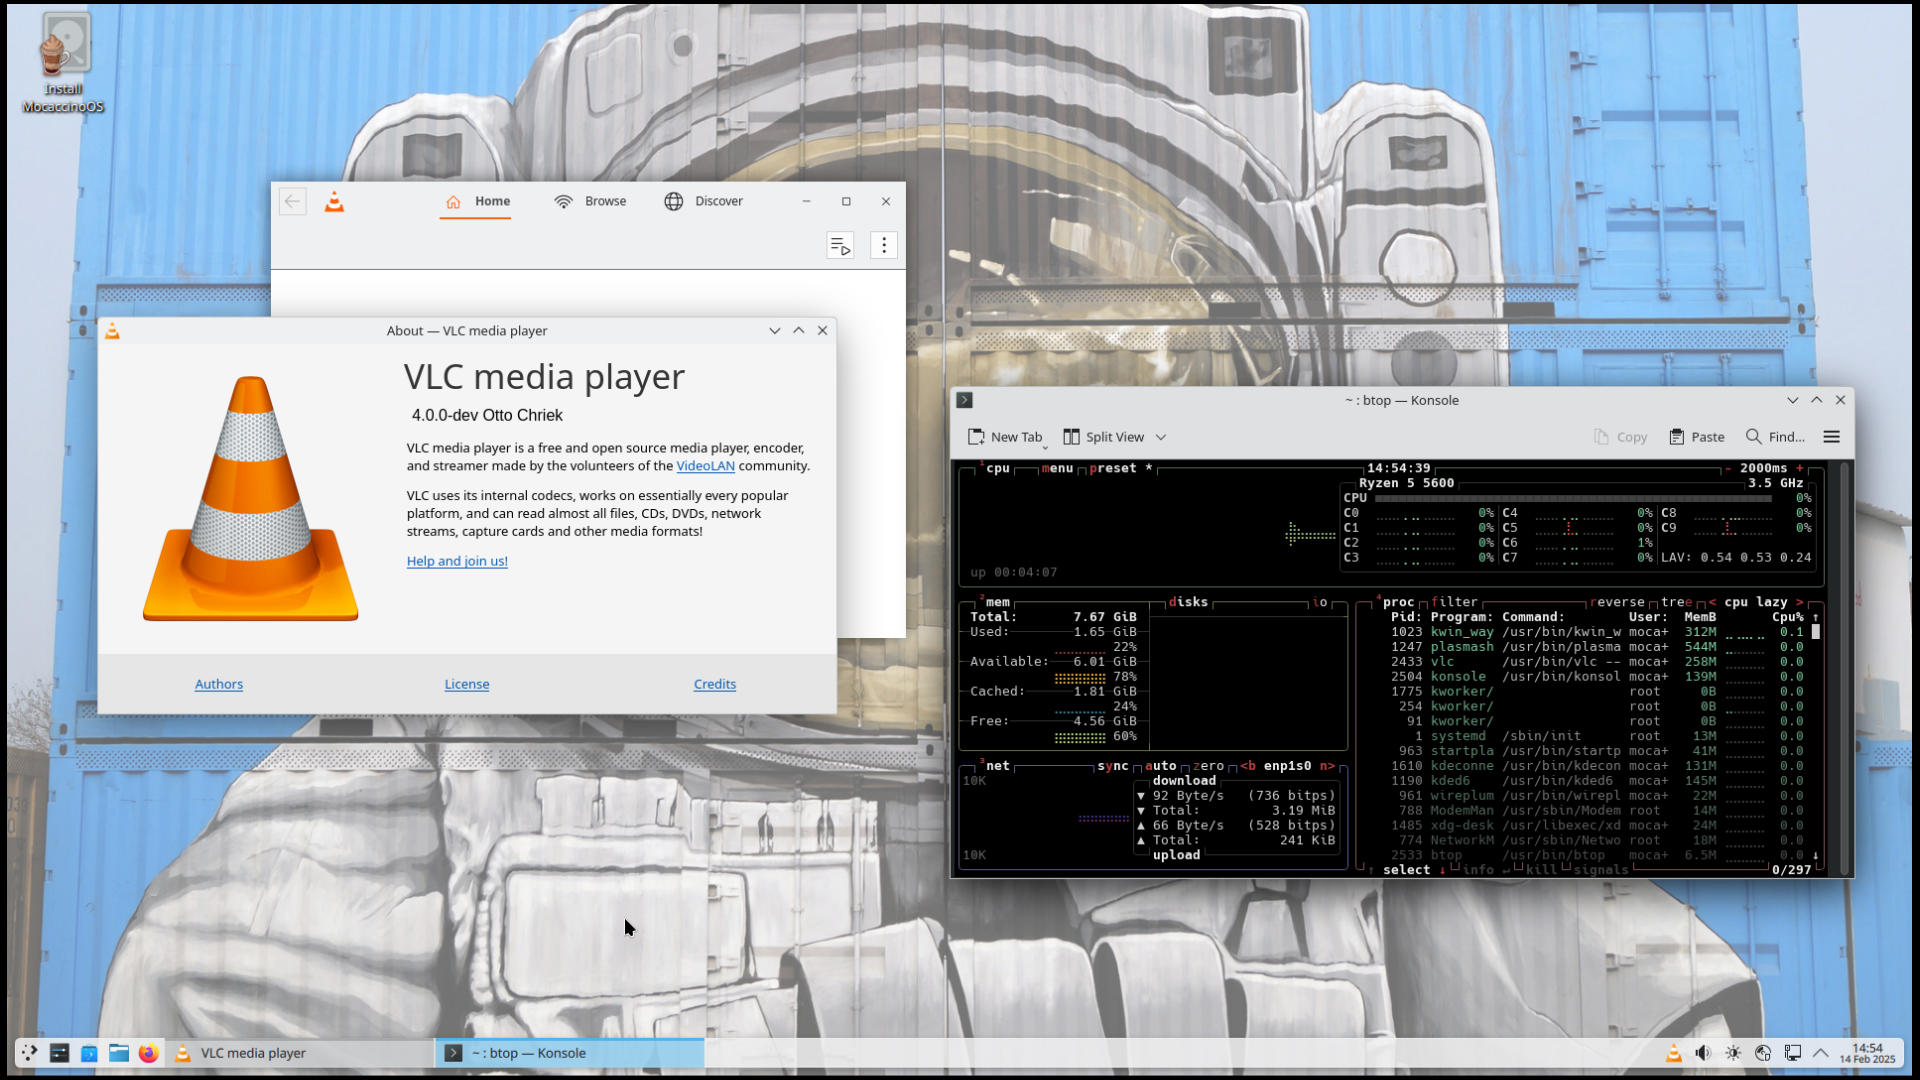1920x1080 pixels.
Task: Switch to btop Konsole taskbar entry
Action: pyautogui.click(x=570, y=1053)
